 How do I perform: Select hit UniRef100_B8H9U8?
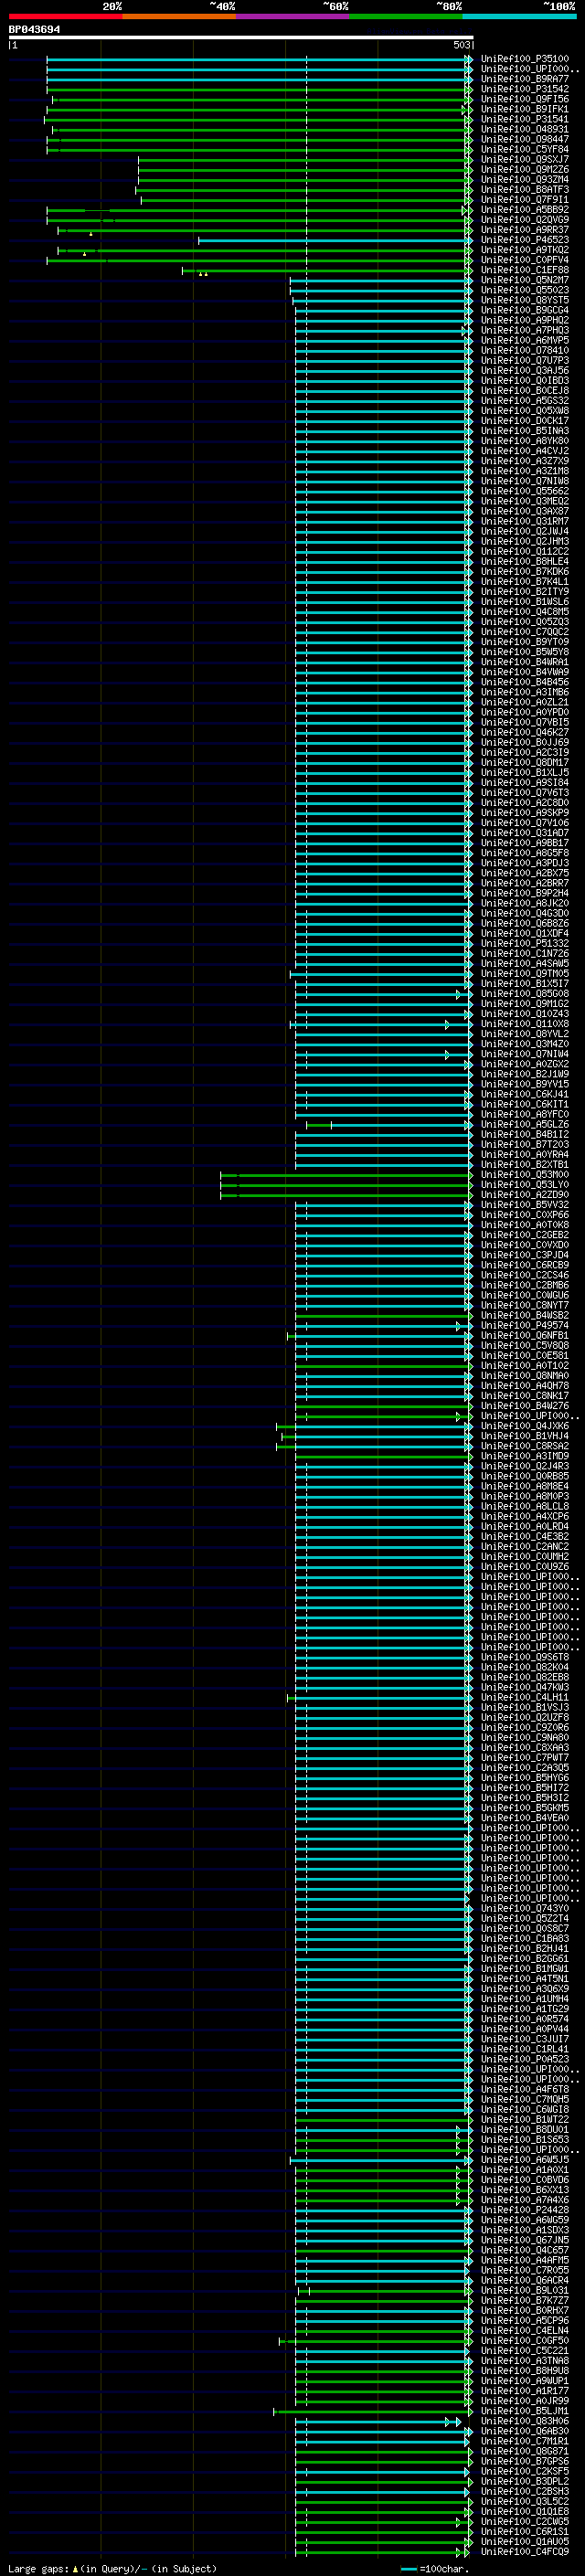(525, 2370)
